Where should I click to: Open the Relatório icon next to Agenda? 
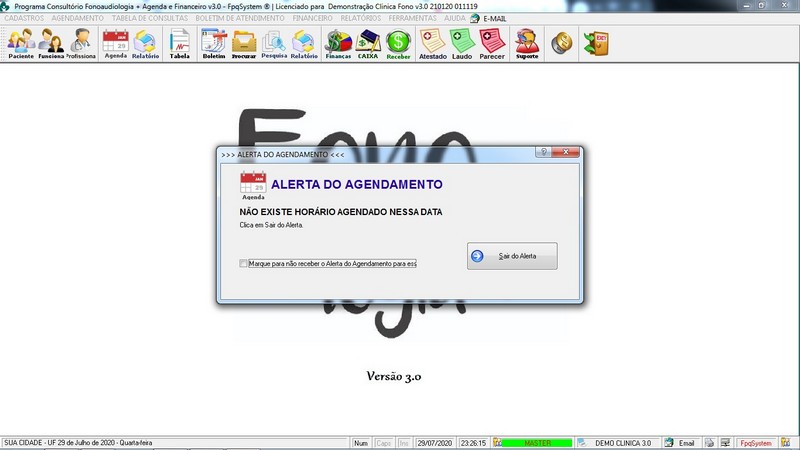coord(145,44)
